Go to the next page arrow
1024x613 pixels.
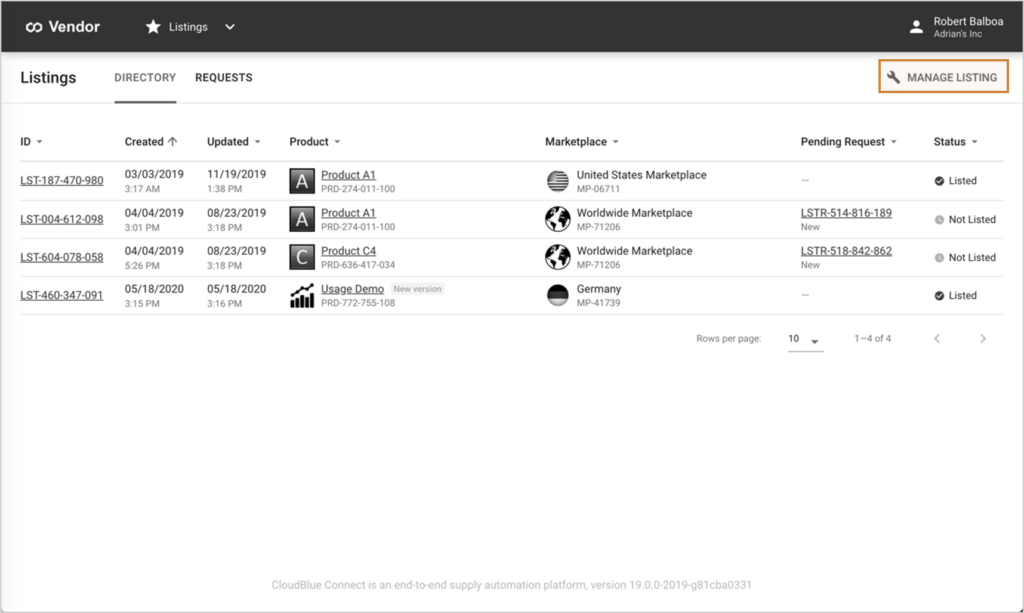pyautogui.click(x=982, y=338)
